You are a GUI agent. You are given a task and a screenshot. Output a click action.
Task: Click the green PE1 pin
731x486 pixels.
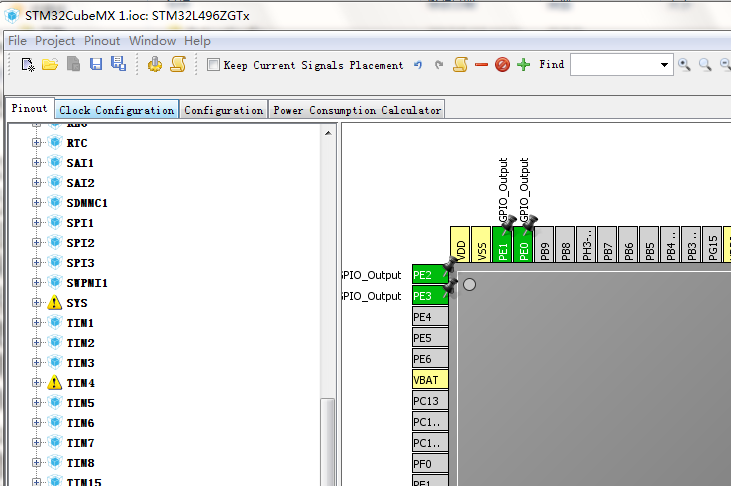click(x=502, y=244)
